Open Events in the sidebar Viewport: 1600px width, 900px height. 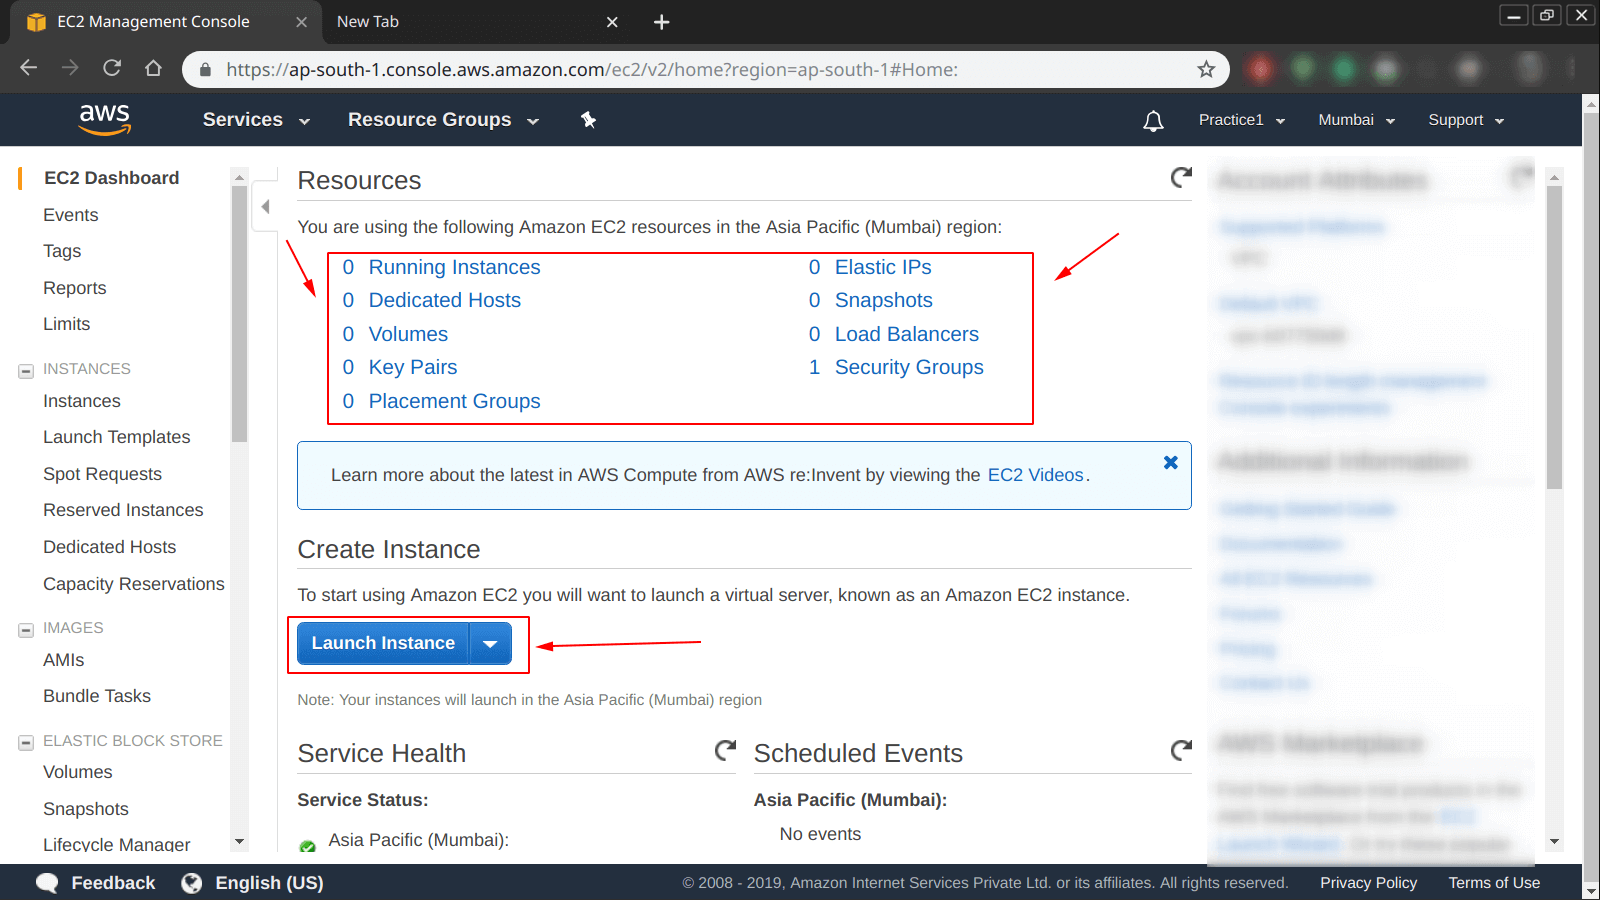click(x=71, y=215)
